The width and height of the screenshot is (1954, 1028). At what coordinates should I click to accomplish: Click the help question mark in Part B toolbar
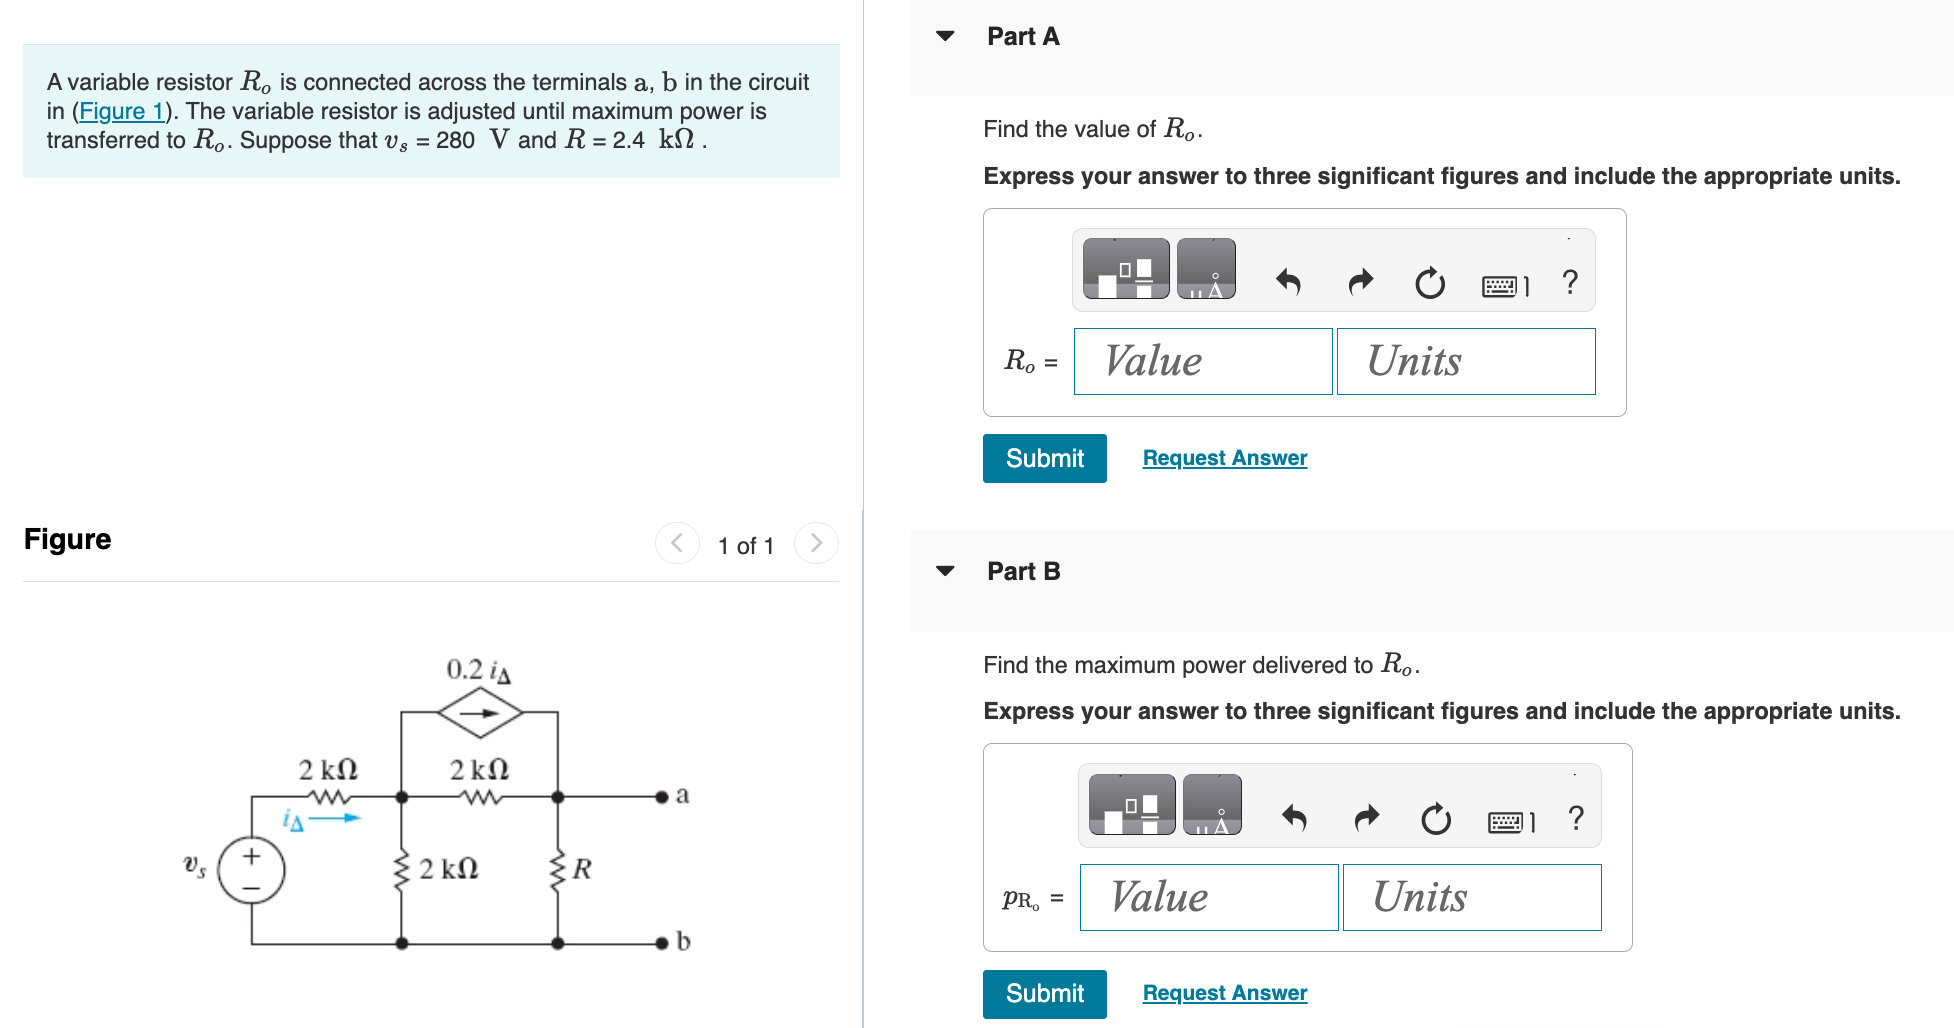tap(1575, 818)
